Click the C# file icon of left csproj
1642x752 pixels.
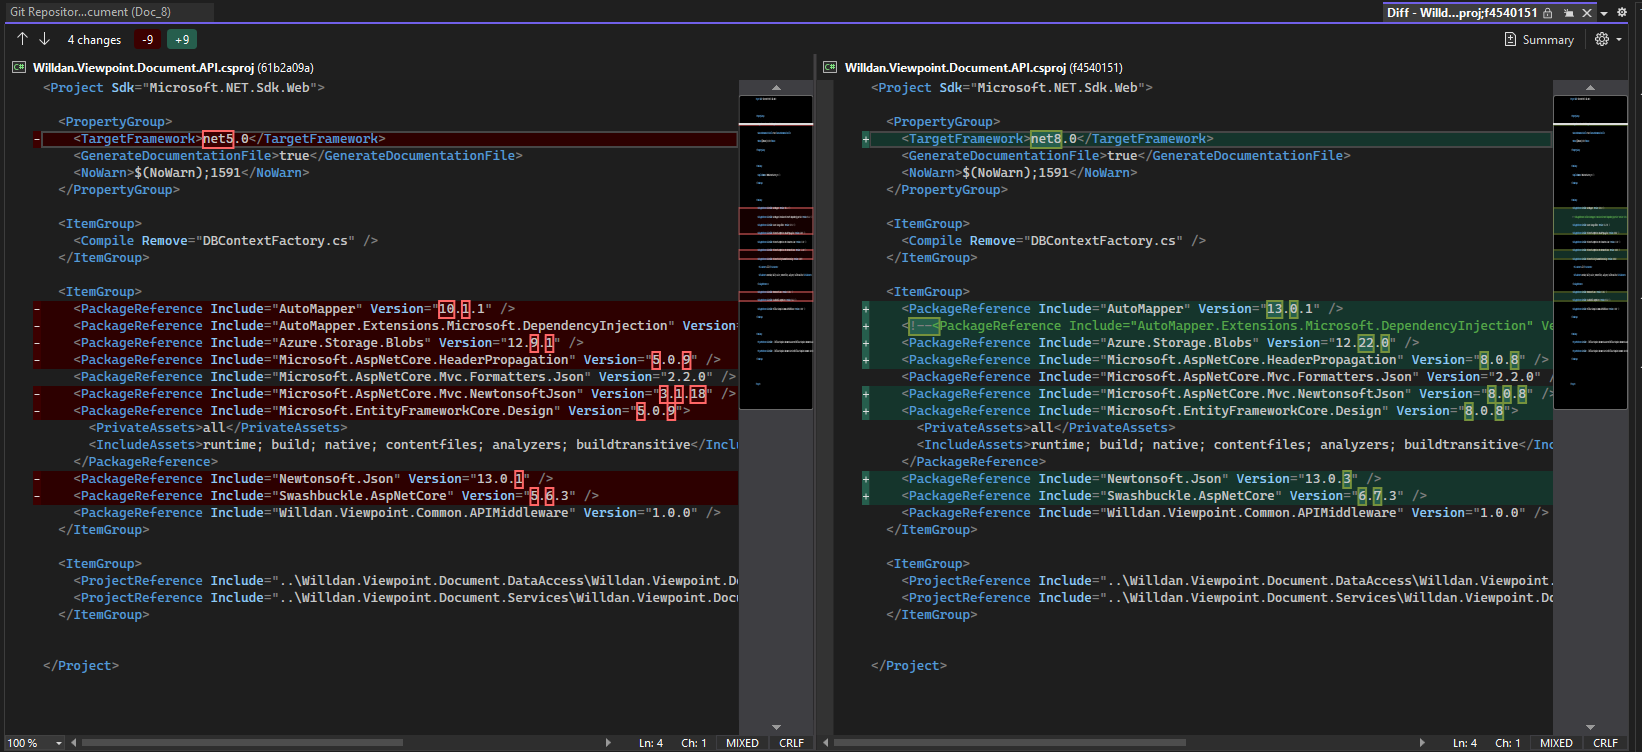pos(19,68)
